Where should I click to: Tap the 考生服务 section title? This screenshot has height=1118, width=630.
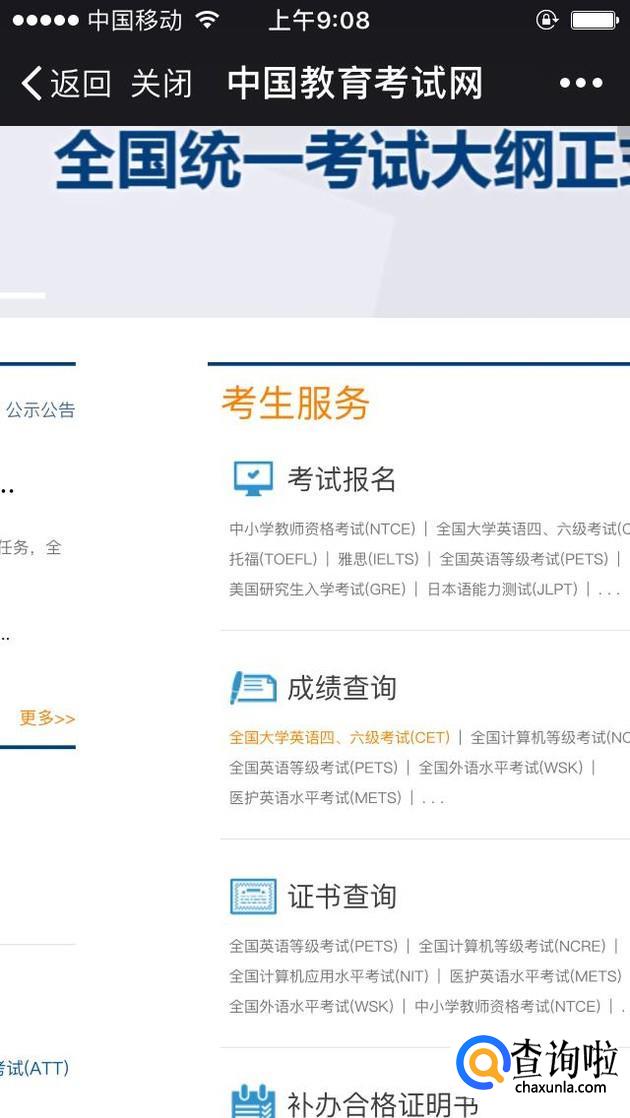pos(296,403)
